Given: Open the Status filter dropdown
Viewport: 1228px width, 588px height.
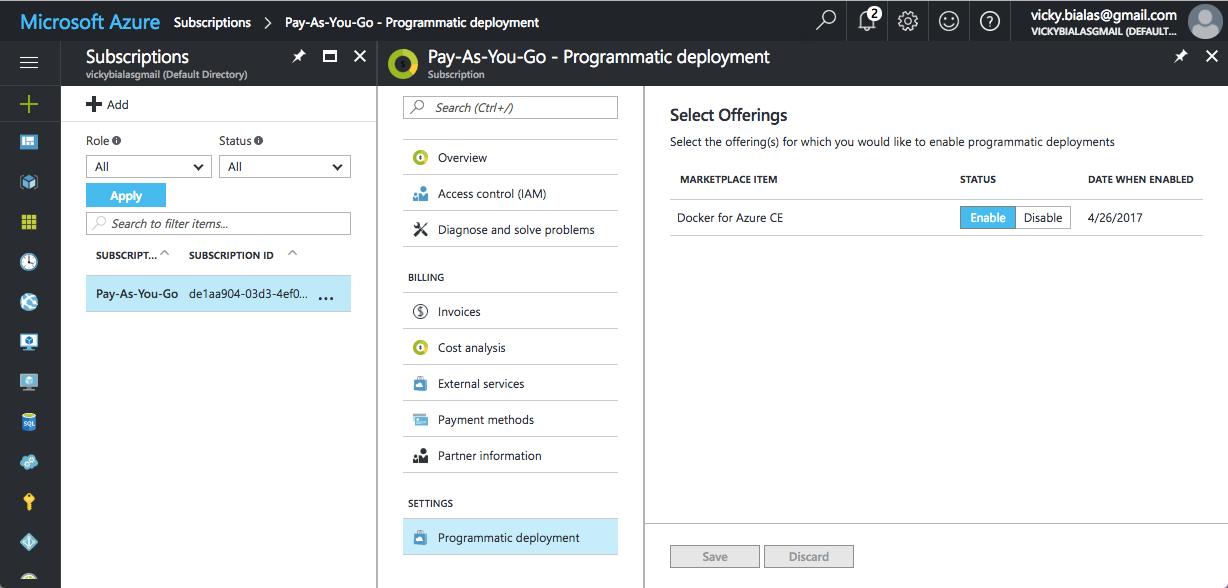Looking at the screenshot, I should click(x=284, y=167).
